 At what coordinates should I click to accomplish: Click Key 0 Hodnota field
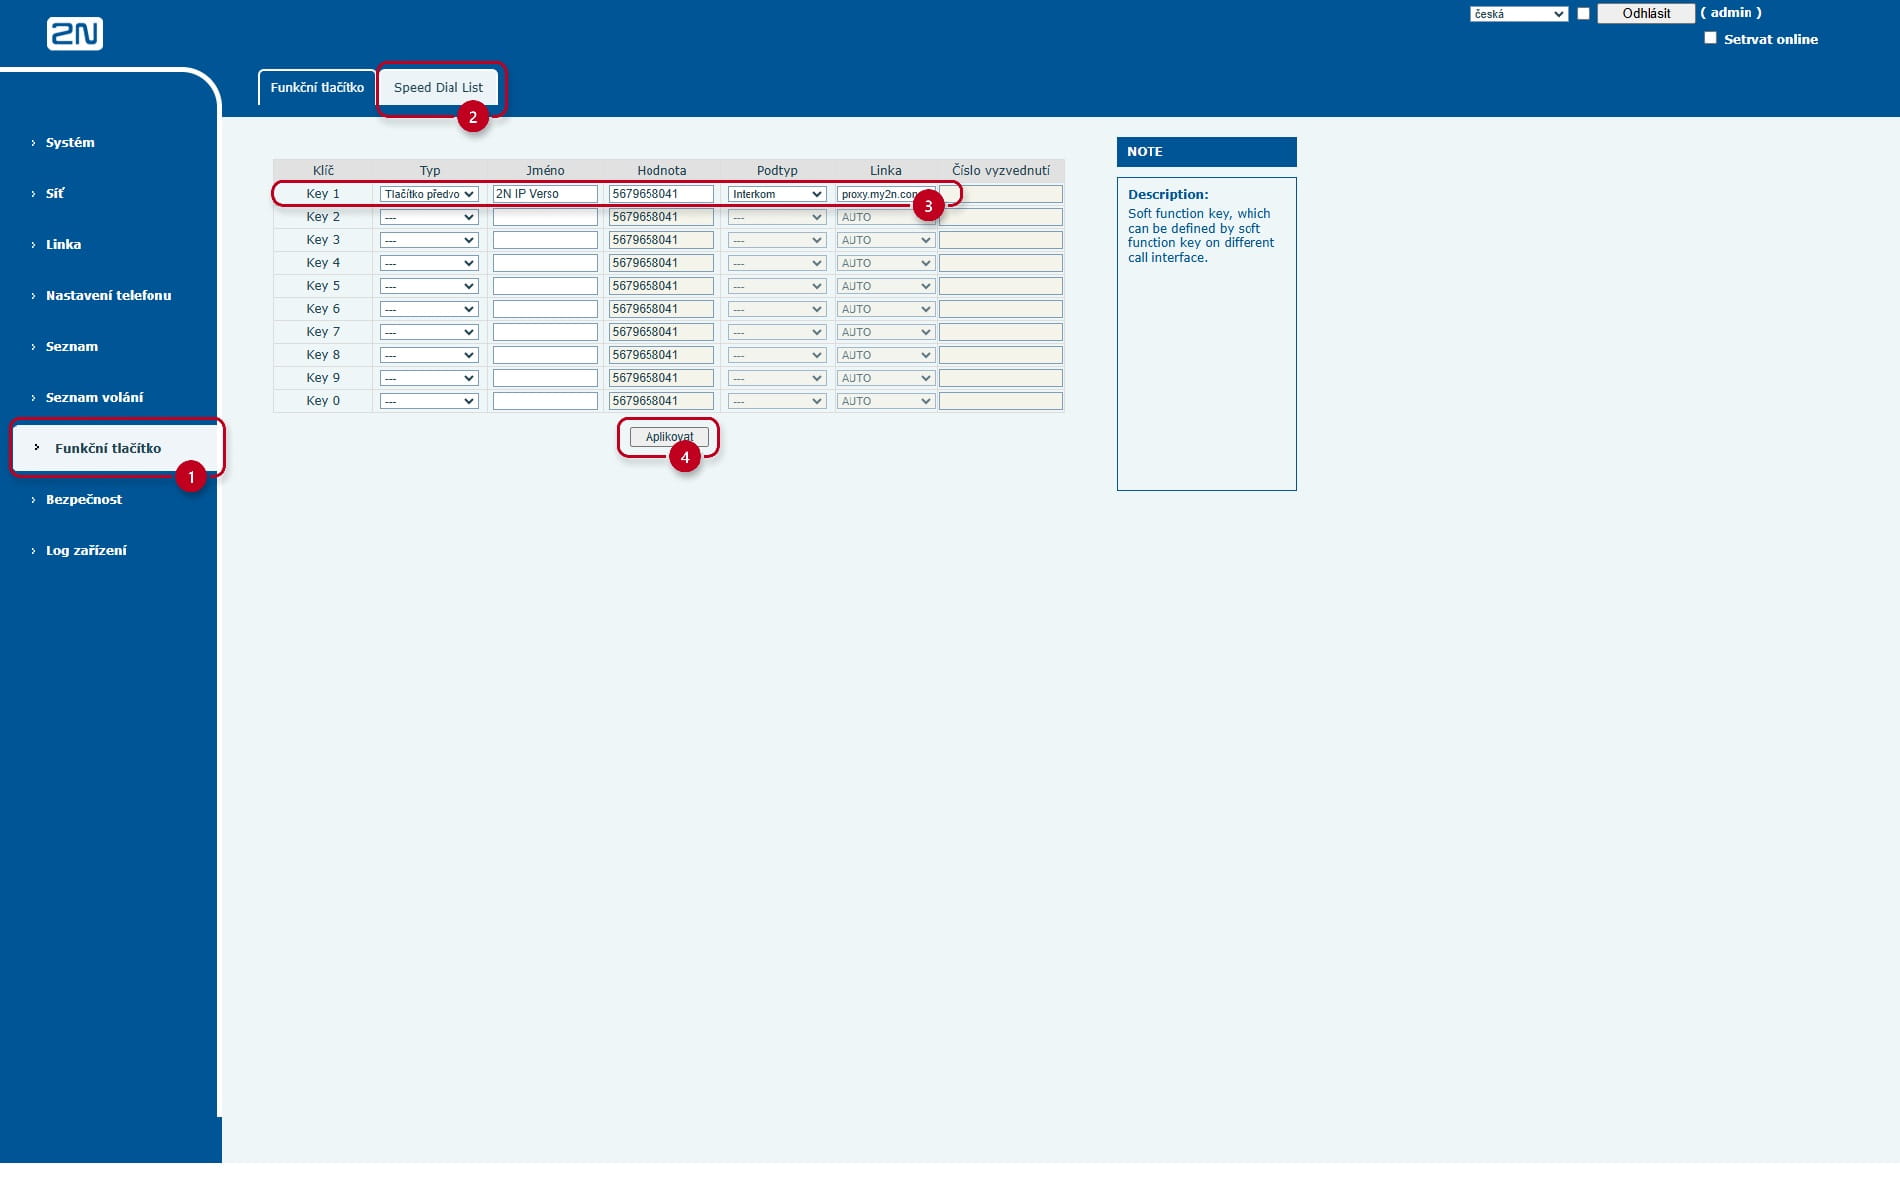(661, 401)
